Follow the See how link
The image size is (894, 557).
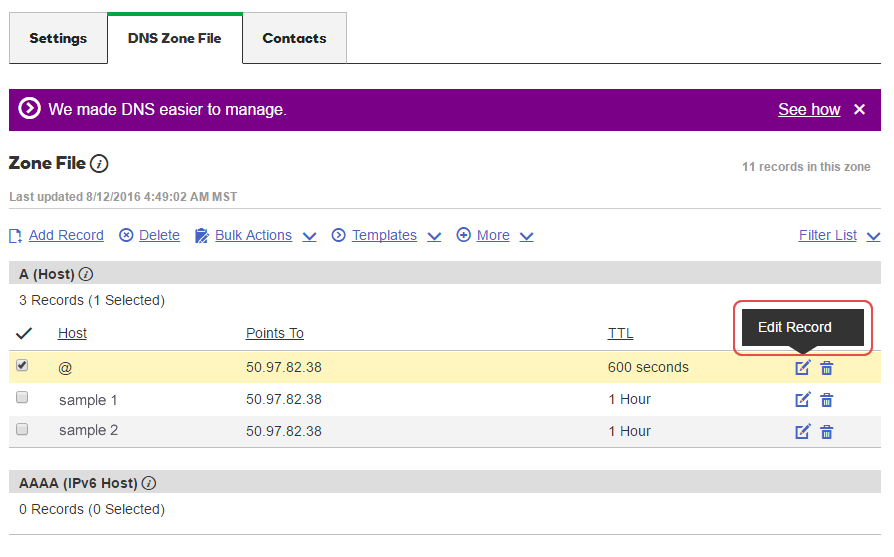tap(809, 110)
